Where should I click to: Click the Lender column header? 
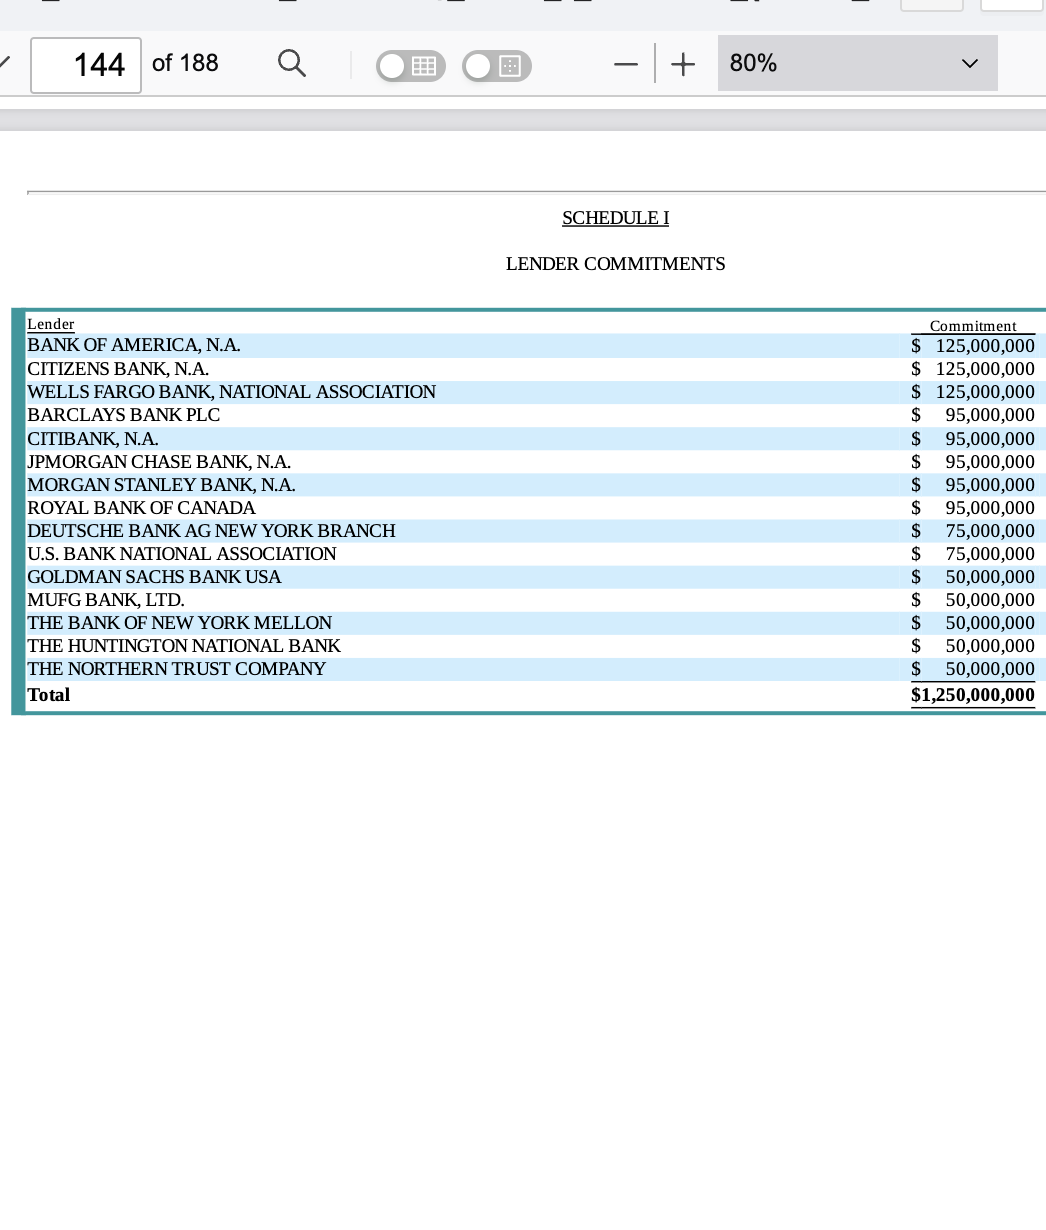[x=51, y=324]
